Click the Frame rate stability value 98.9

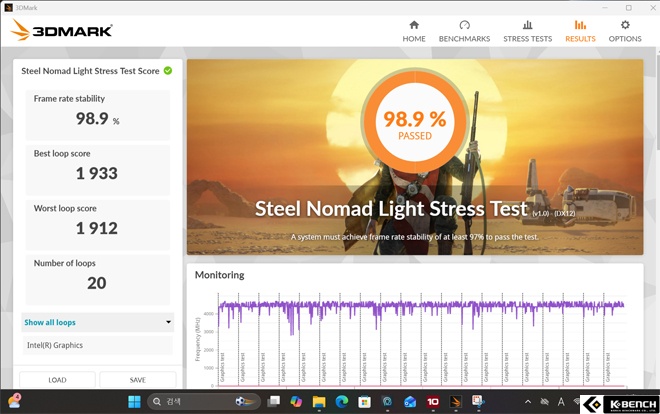(92, 119)
